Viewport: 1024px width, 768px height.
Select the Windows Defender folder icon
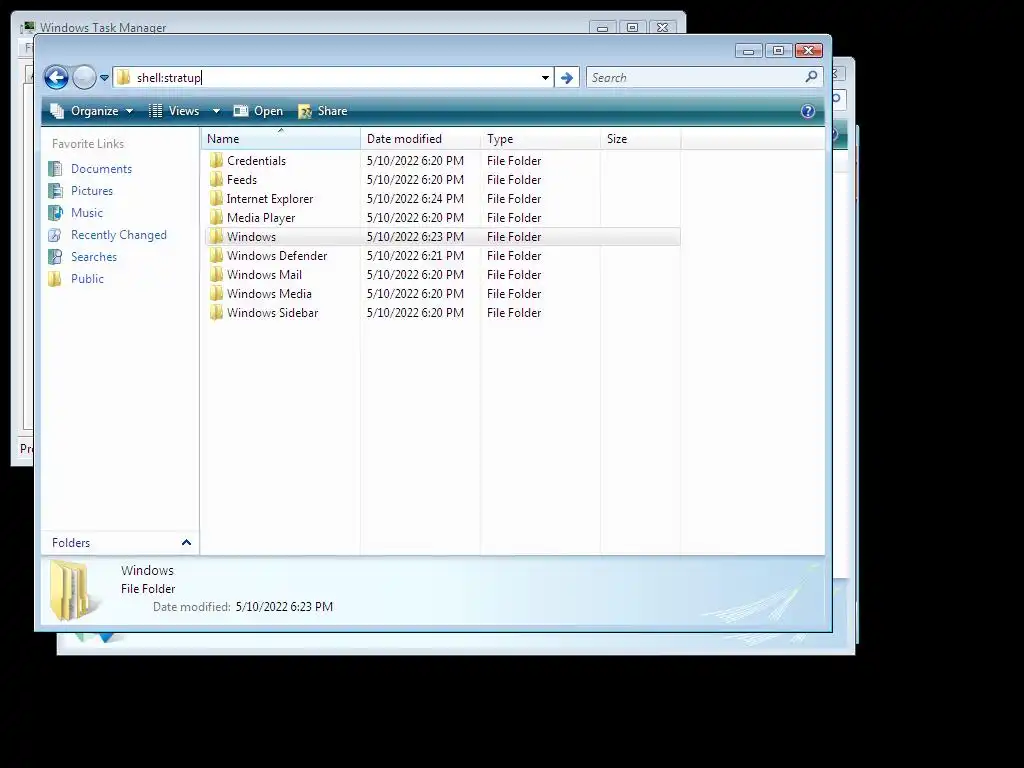coord(216,255)
